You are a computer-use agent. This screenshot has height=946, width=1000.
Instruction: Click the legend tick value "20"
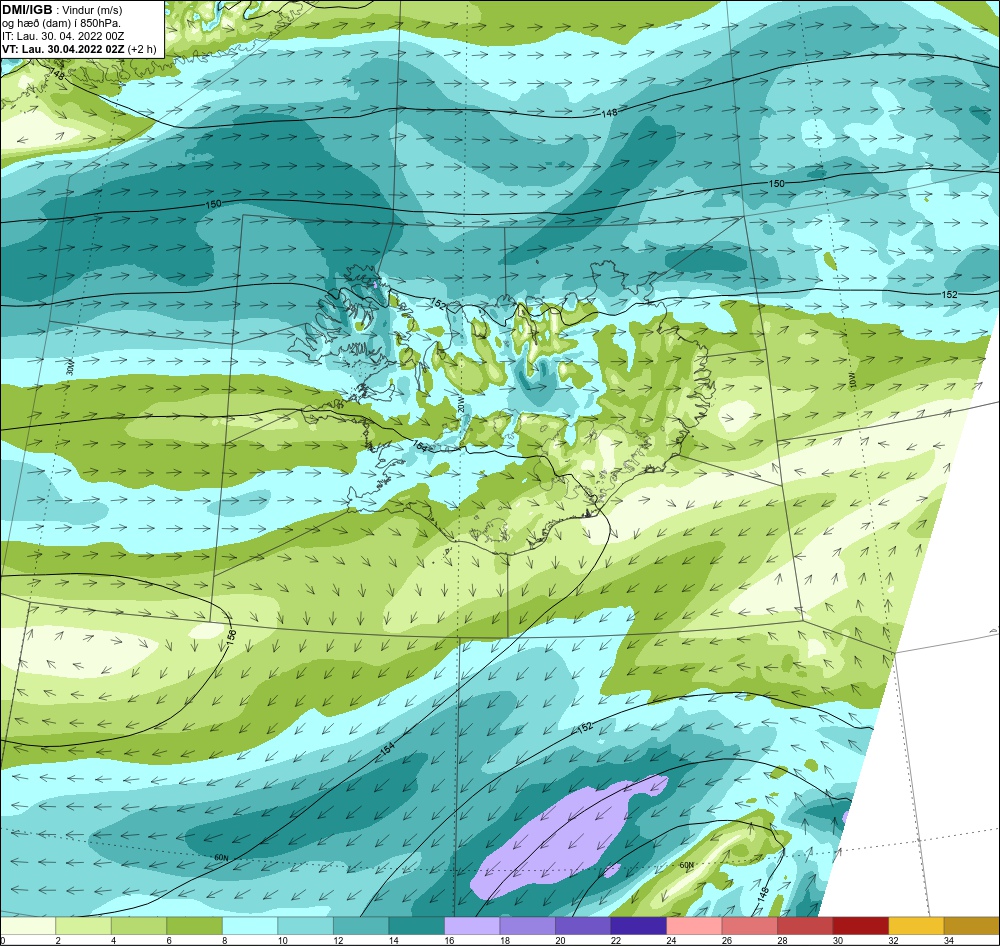(560, 940)
